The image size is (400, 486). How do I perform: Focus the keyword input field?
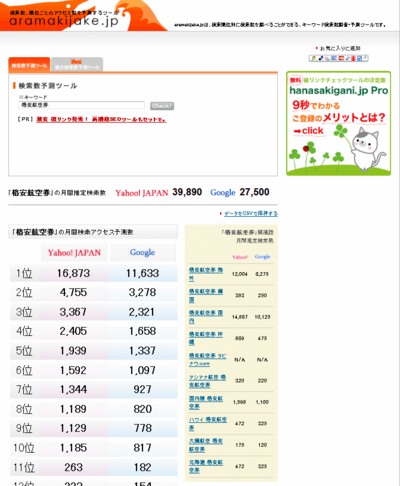(82, 105)
